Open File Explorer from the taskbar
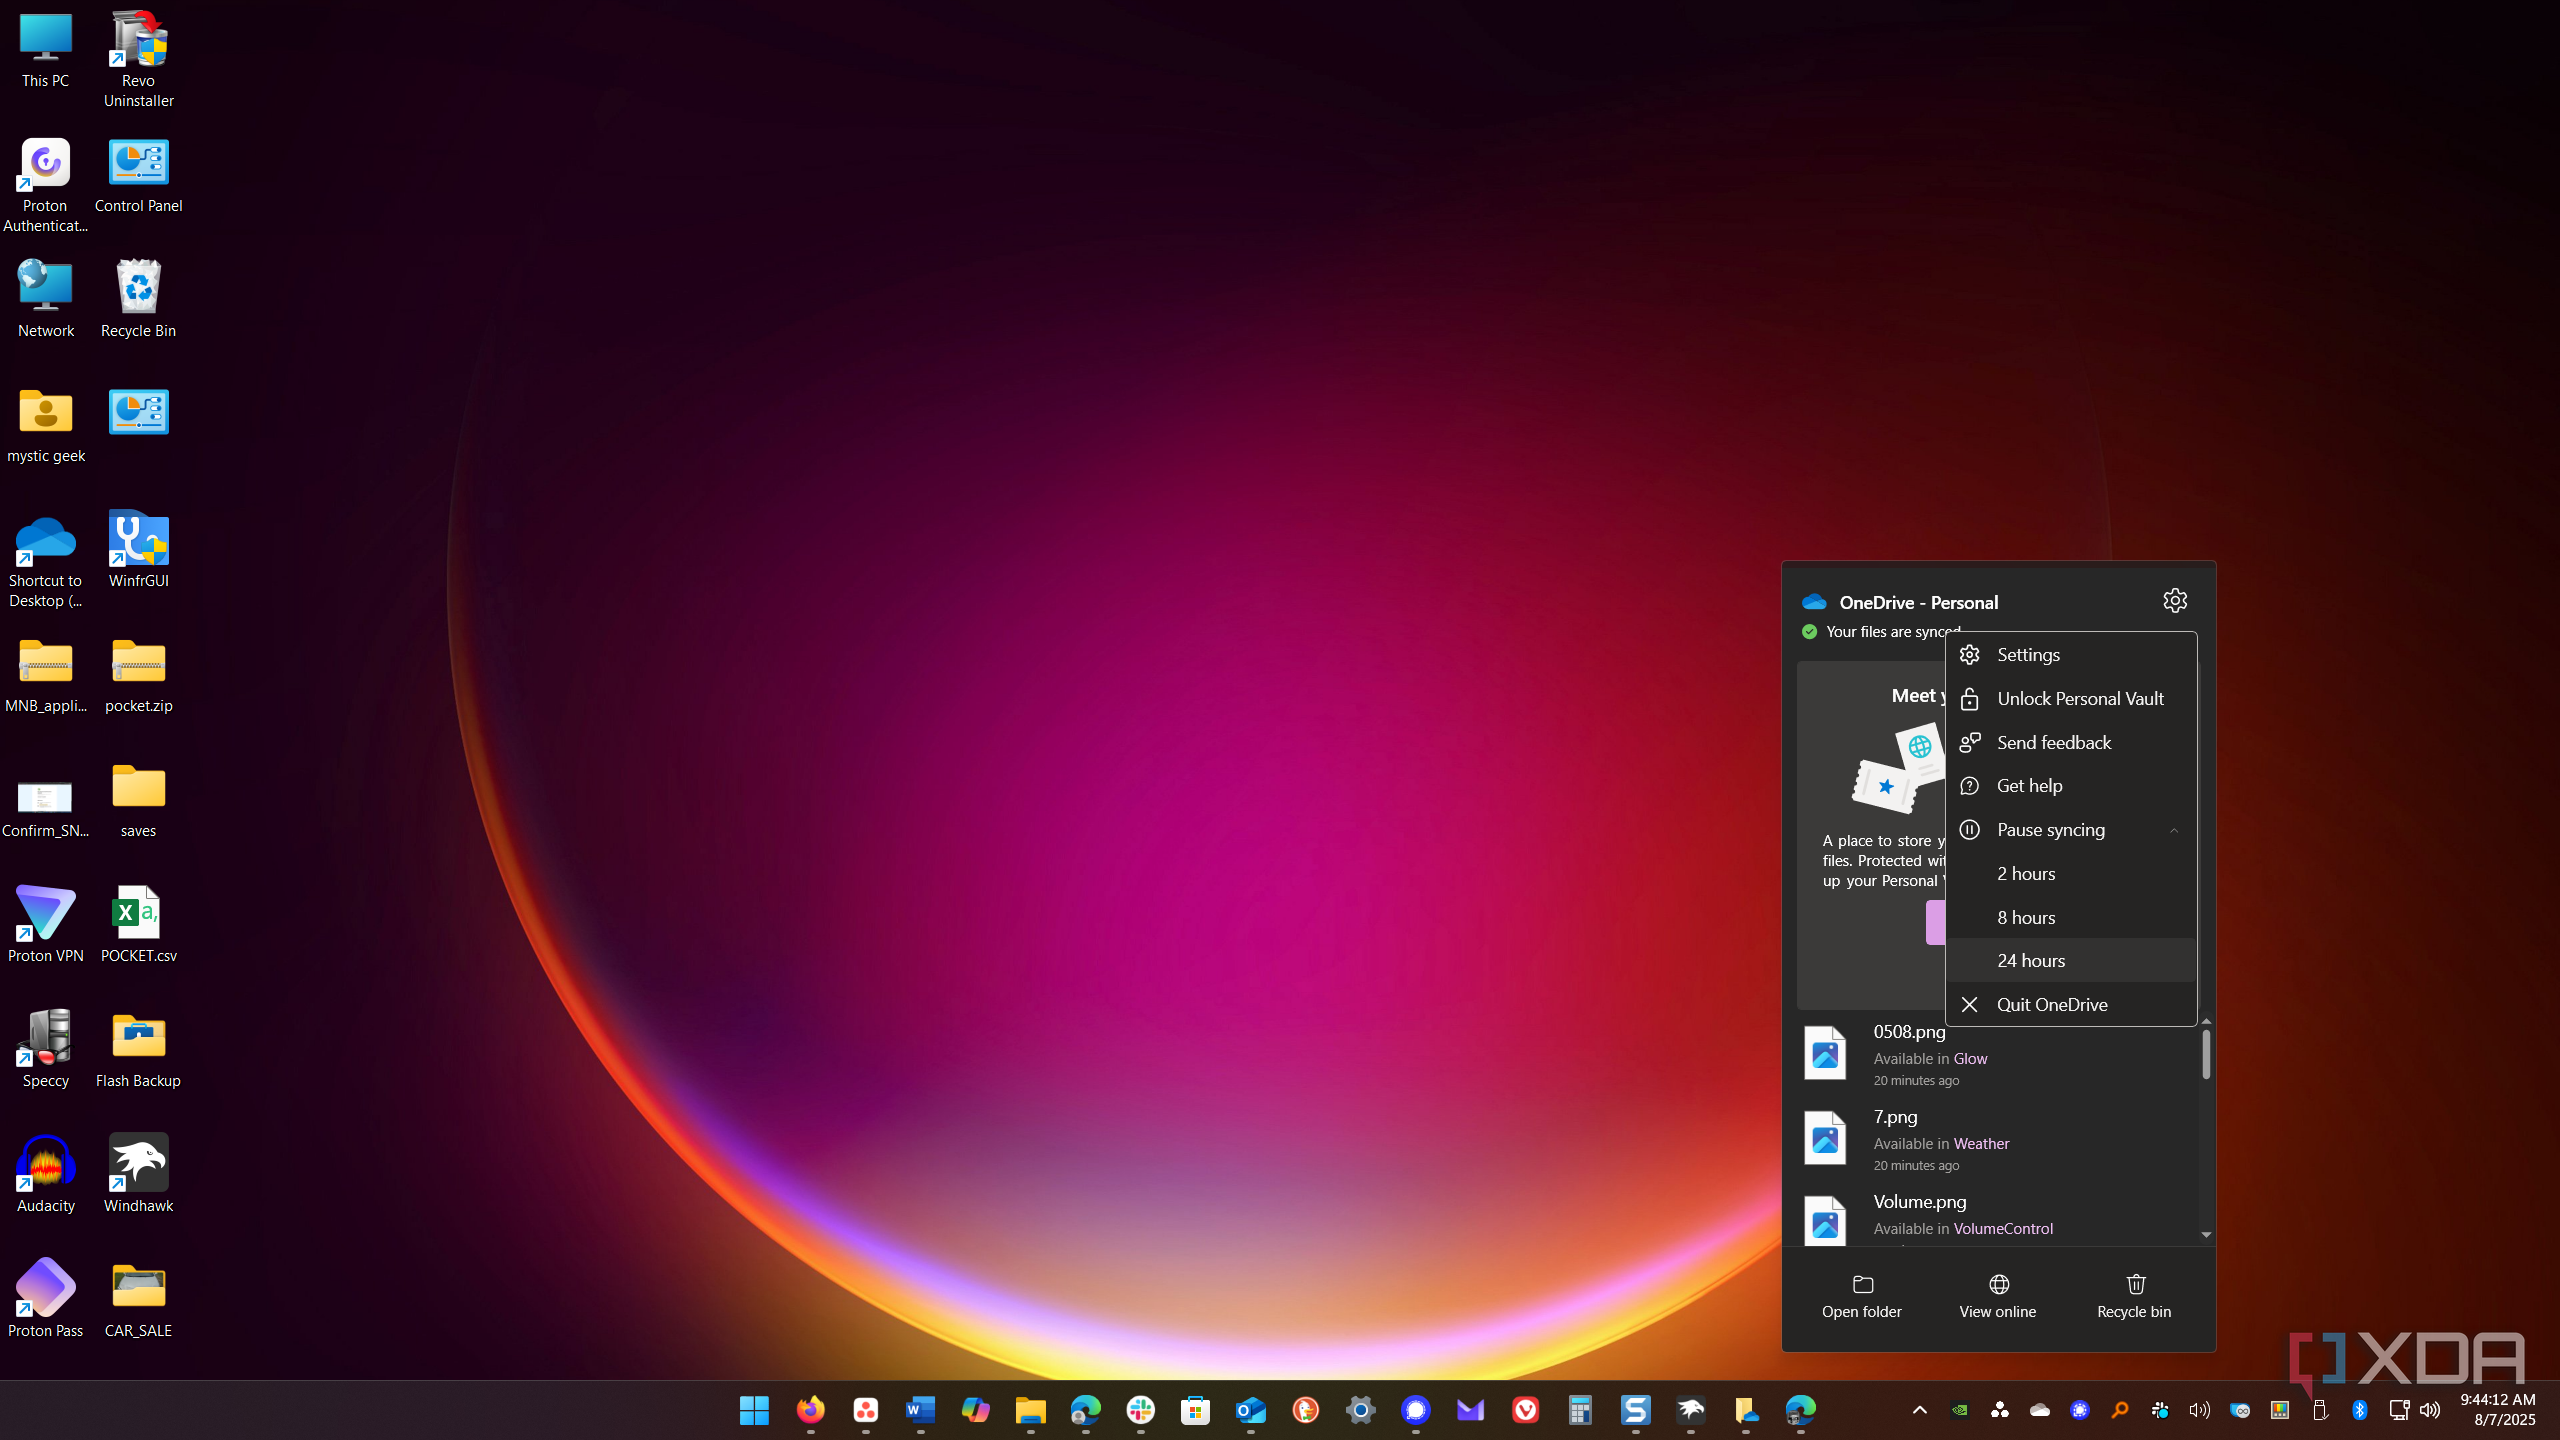The height and width of the screenshot is (1440, 2560). pyautogui.click(x=1030, y=1410)
